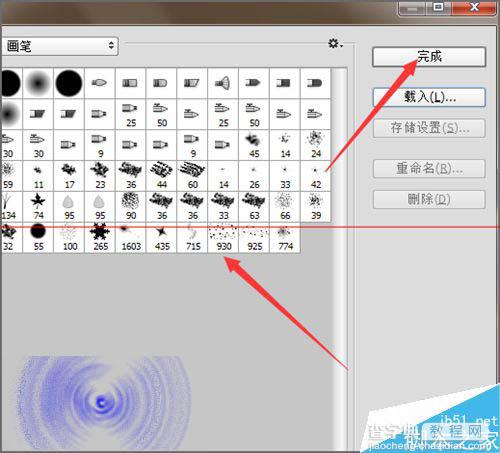The image size is (500, 453).
Task: Select the 930 scattered dots brush
Action: pos(223,238)
